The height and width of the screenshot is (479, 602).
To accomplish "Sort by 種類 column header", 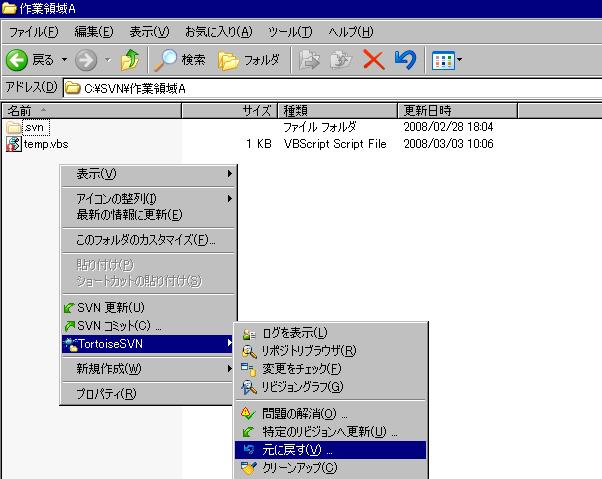I will pos(337,111).
